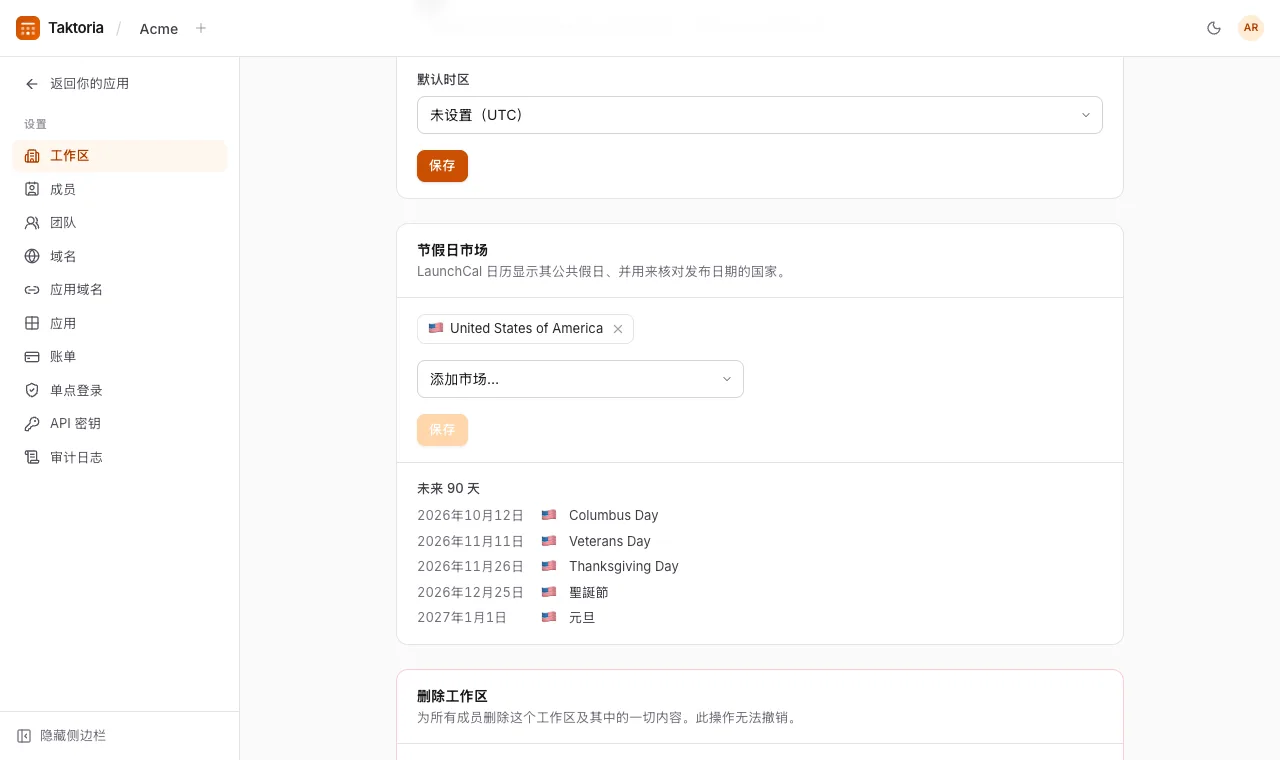Click the date 2027年1月1日
This screenshot has height=760, width=1280.
click(462, 618)
